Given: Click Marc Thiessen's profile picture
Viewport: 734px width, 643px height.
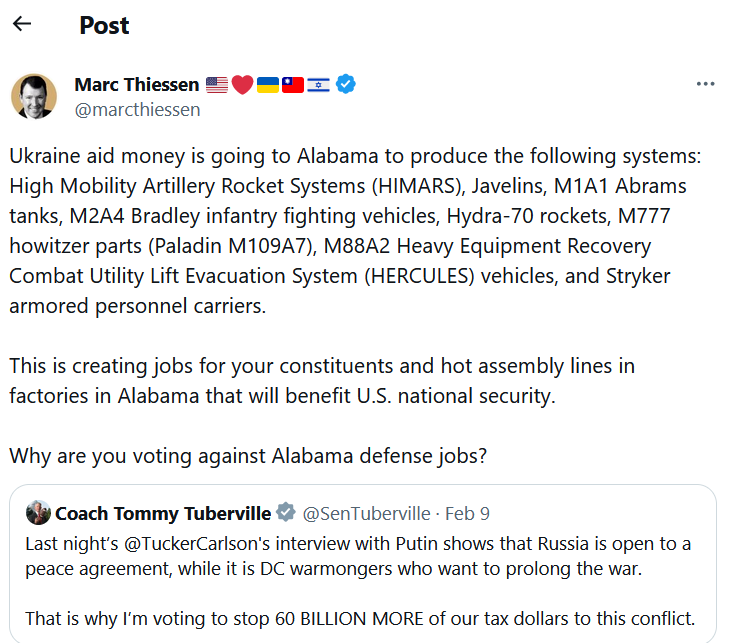Looking at the screenshot, I should 34,96.
